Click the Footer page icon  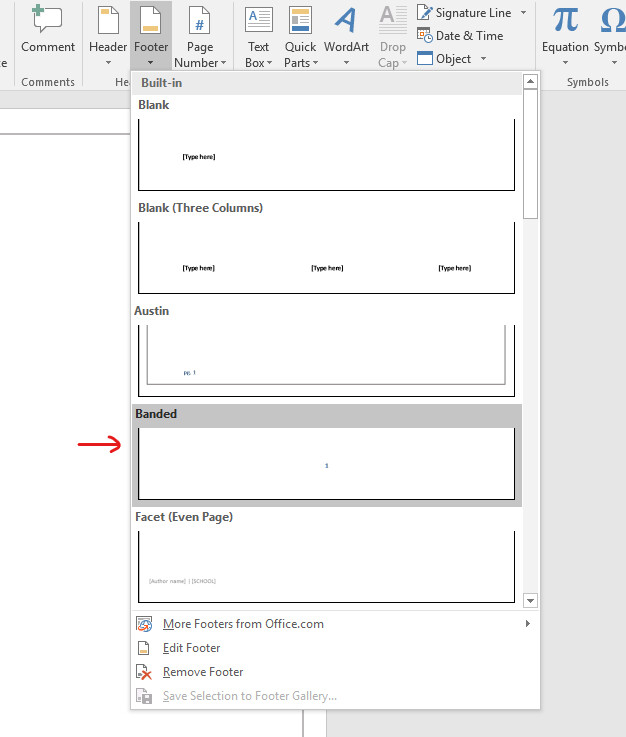tap(151, 20)
